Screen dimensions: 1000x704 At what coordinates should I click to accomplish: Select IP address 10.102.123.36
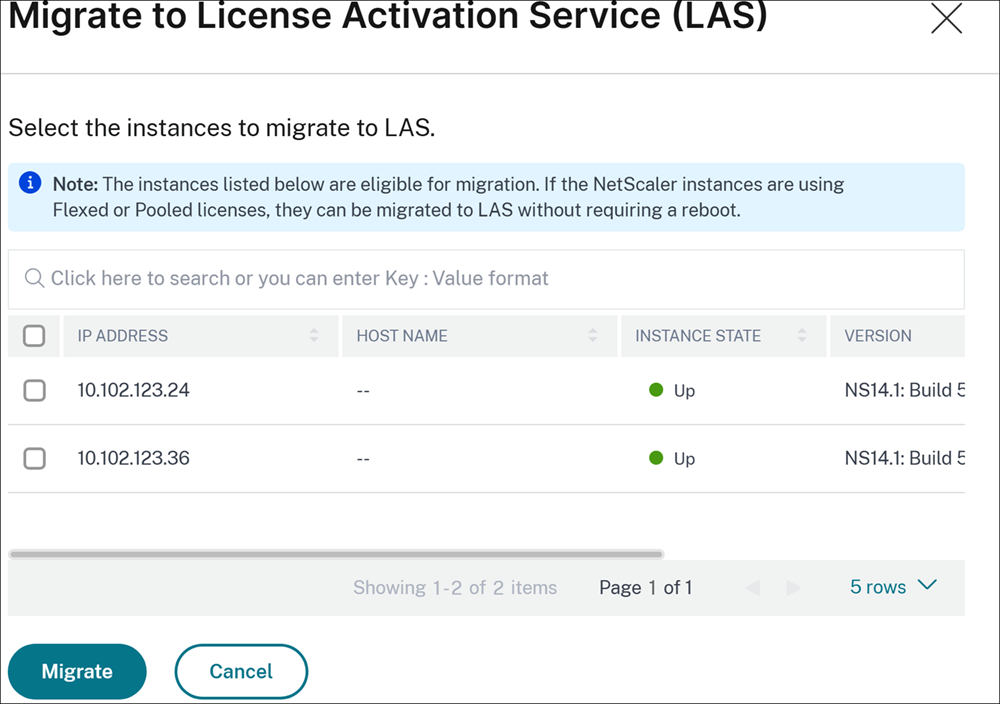133,458
